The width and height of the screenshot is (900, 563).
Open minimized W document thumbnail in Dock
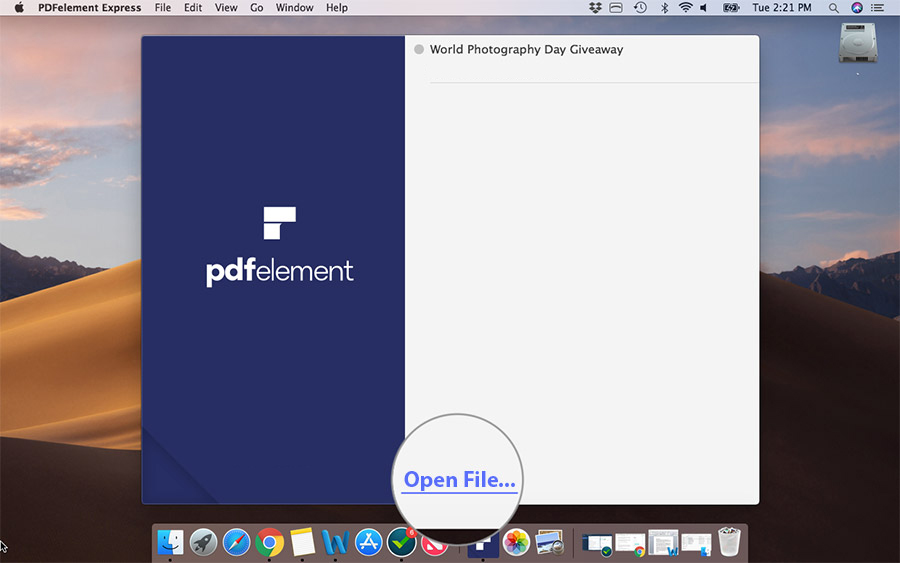click(x=663, y=543)
